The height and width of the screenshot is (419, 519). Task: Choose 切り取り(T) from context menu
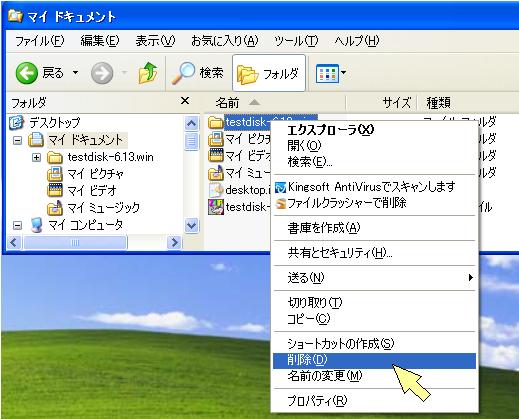tap(374, 303)
